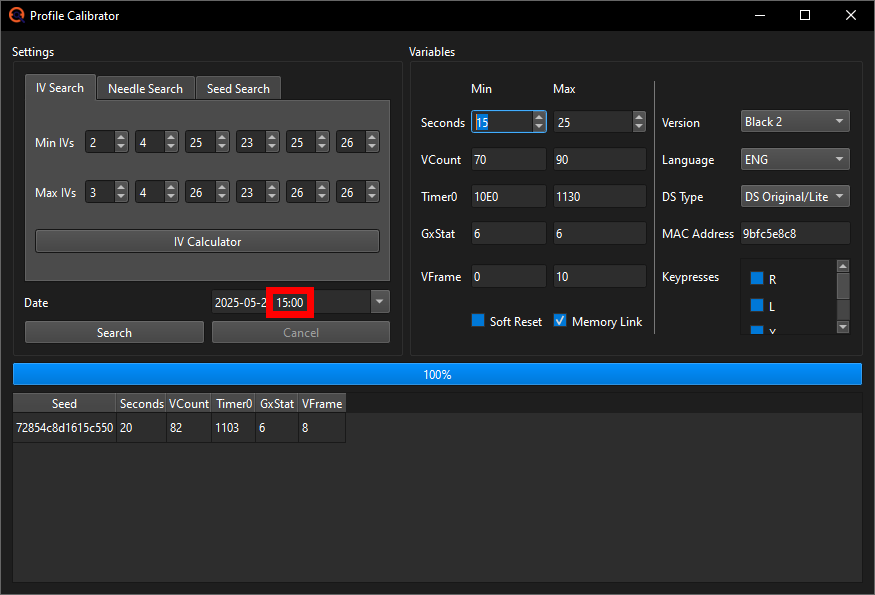
Task: Open the Language dropdown set to ENG
Action: 794,159
